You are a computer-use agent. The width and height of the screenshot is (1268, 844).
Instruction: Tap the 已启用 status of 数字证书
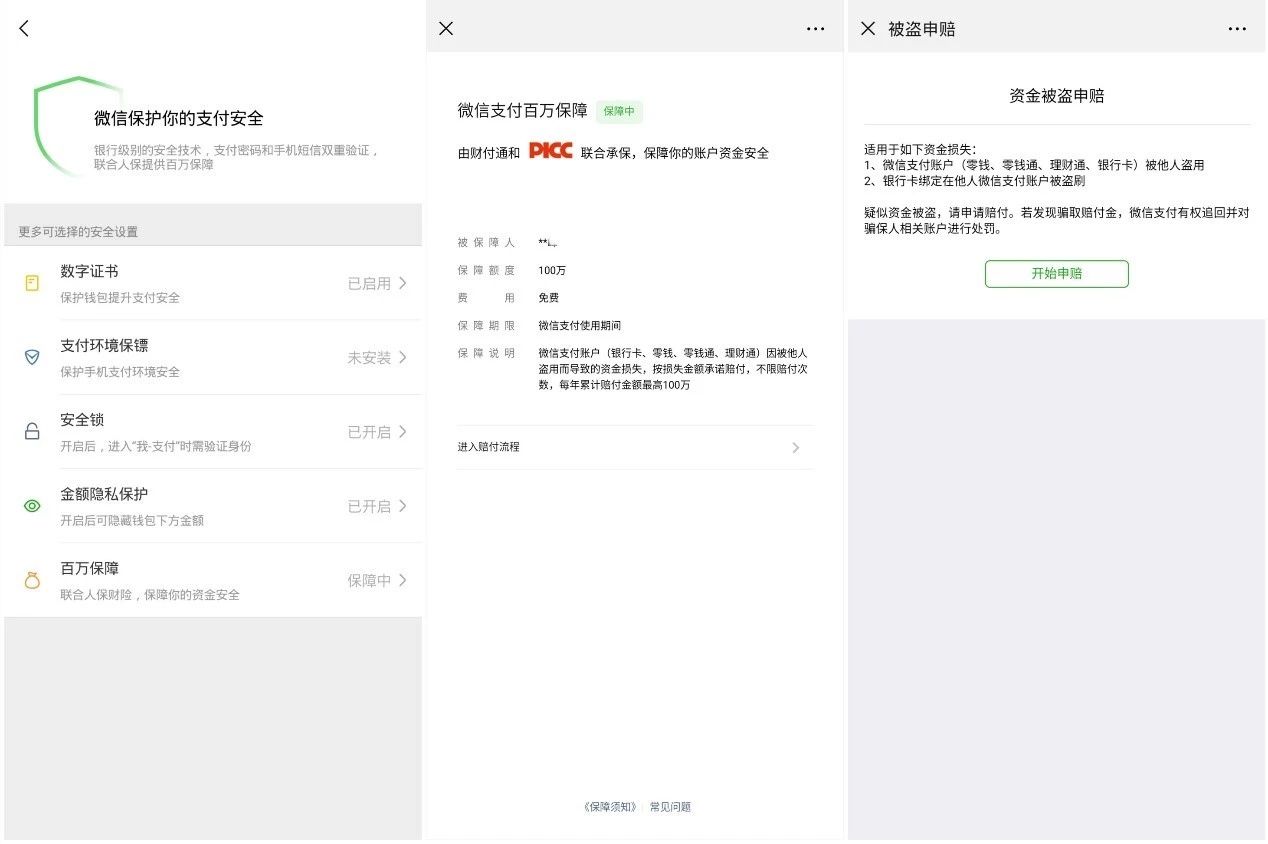click(369, 283)
